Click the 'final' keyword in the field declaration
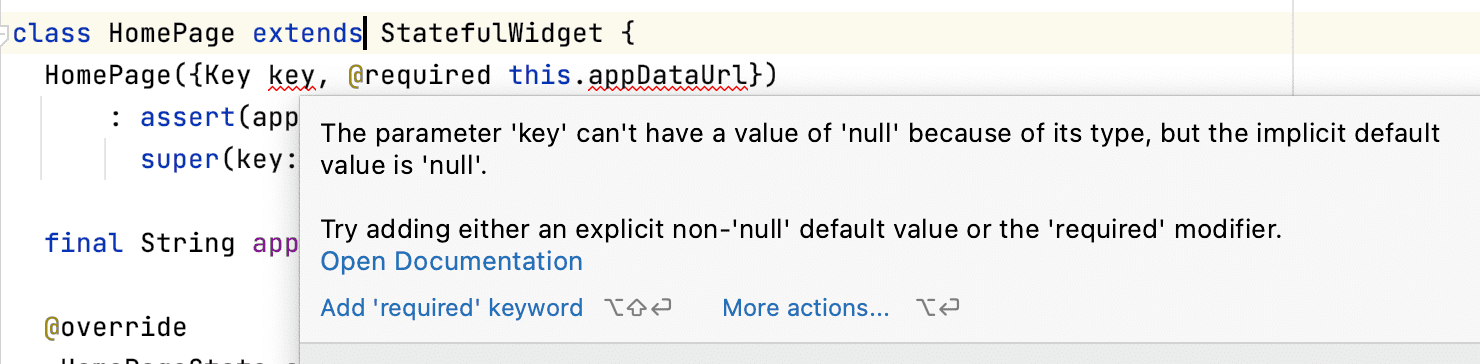The image size is (1480, 364). point(84,243)
